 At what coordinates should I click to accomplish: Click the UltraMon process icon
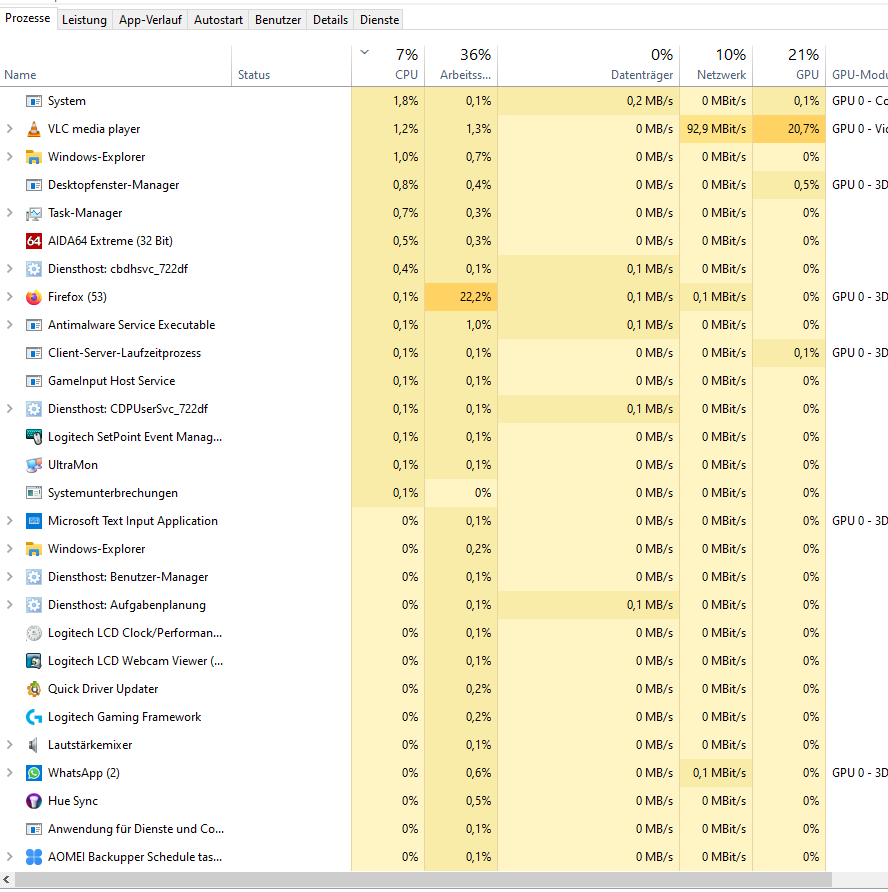34,465
